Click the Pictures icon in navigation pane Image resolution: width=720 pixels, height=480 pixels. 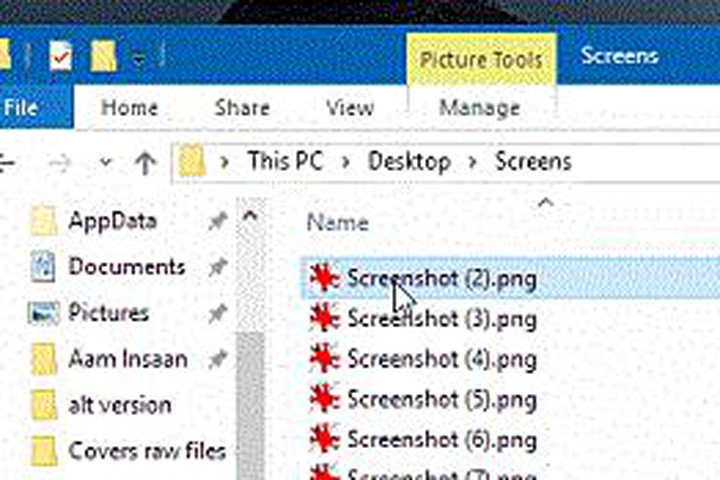tap(43, 313)
